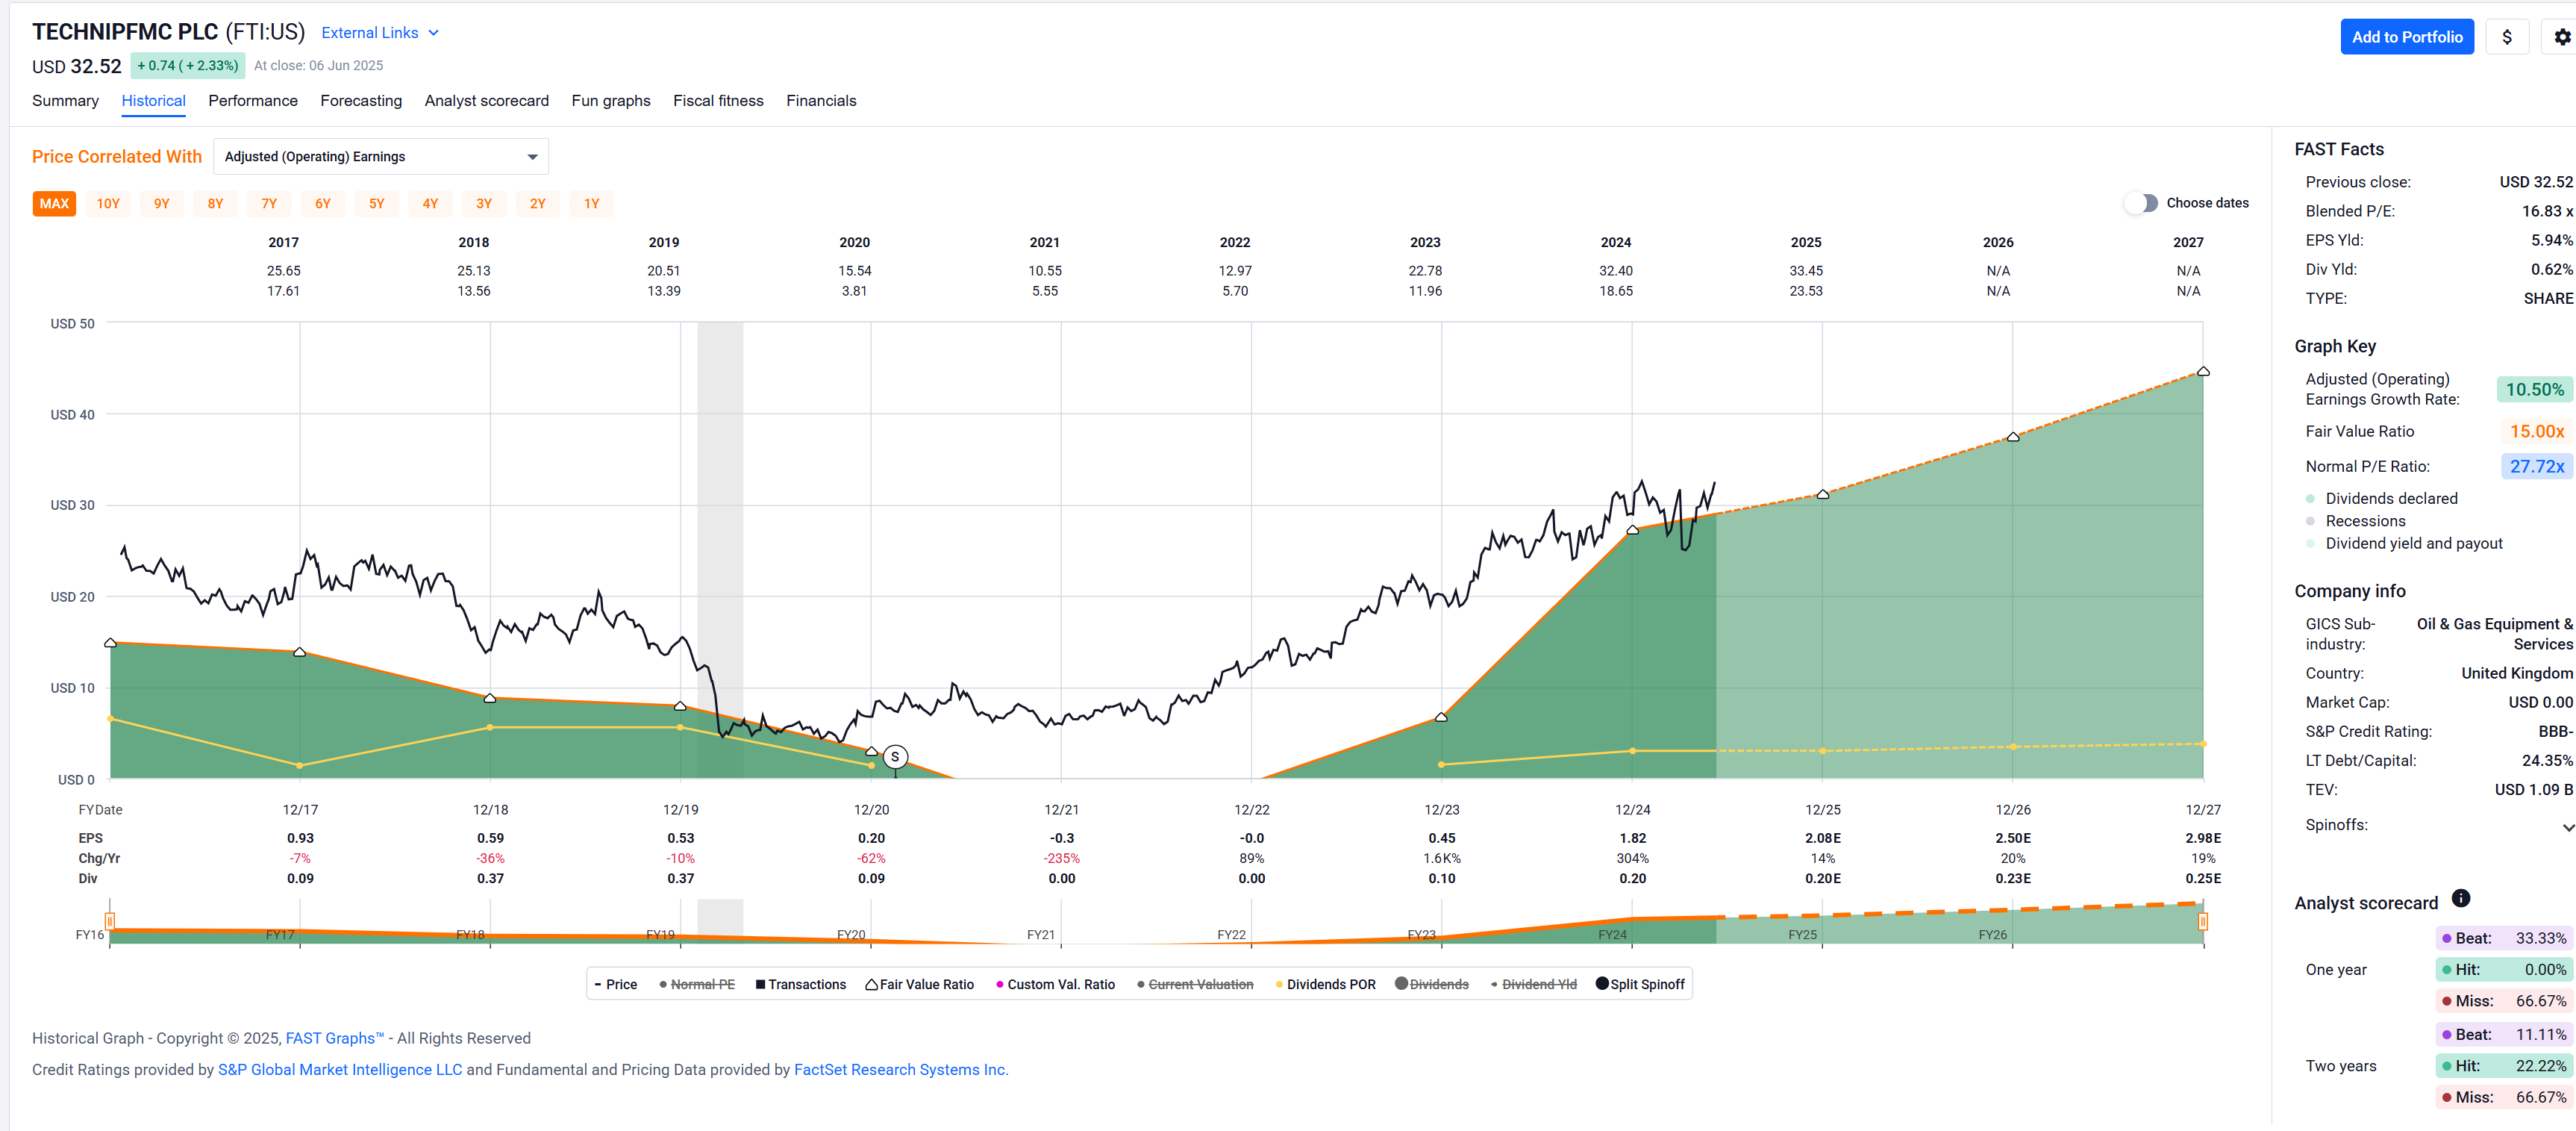The height and width of the screenshot is (1131, 2576).
Task: Open the Fun graphs tab
Action: click(x=611, y=101)
